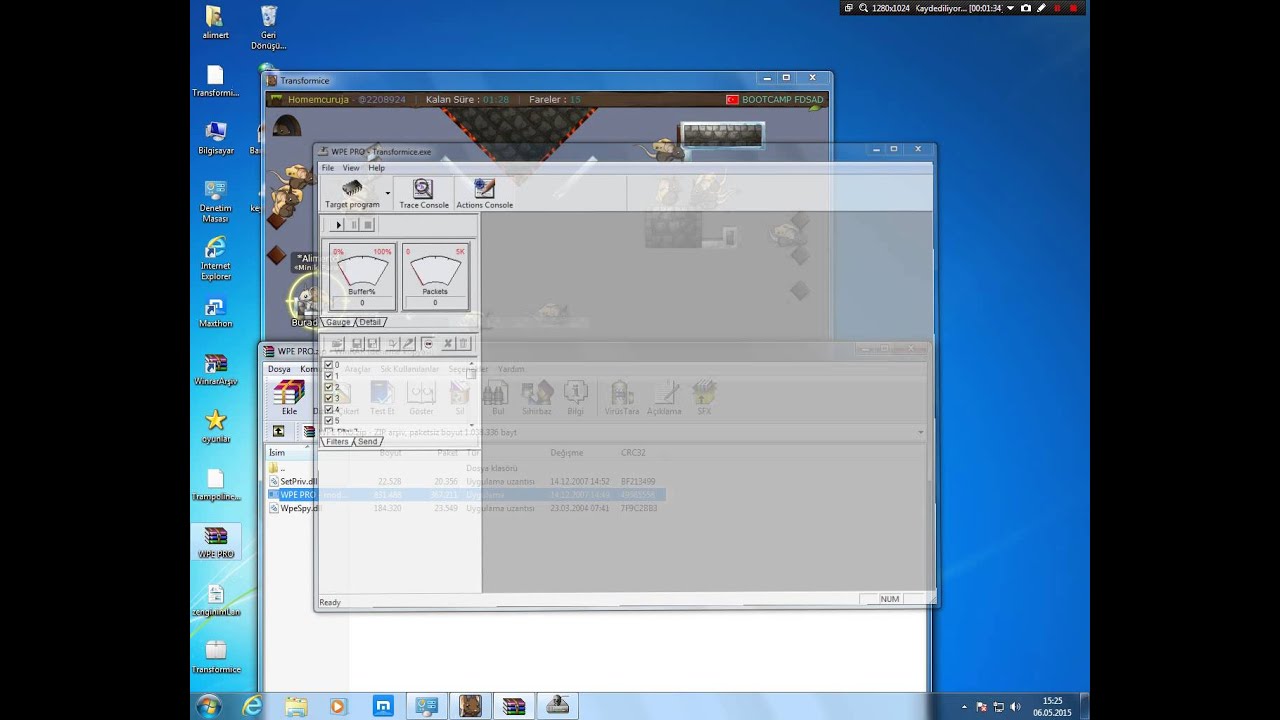Open the Yardım menu in WinRAR
This screenshot has height=720, width=1280.
click(511, 369)
